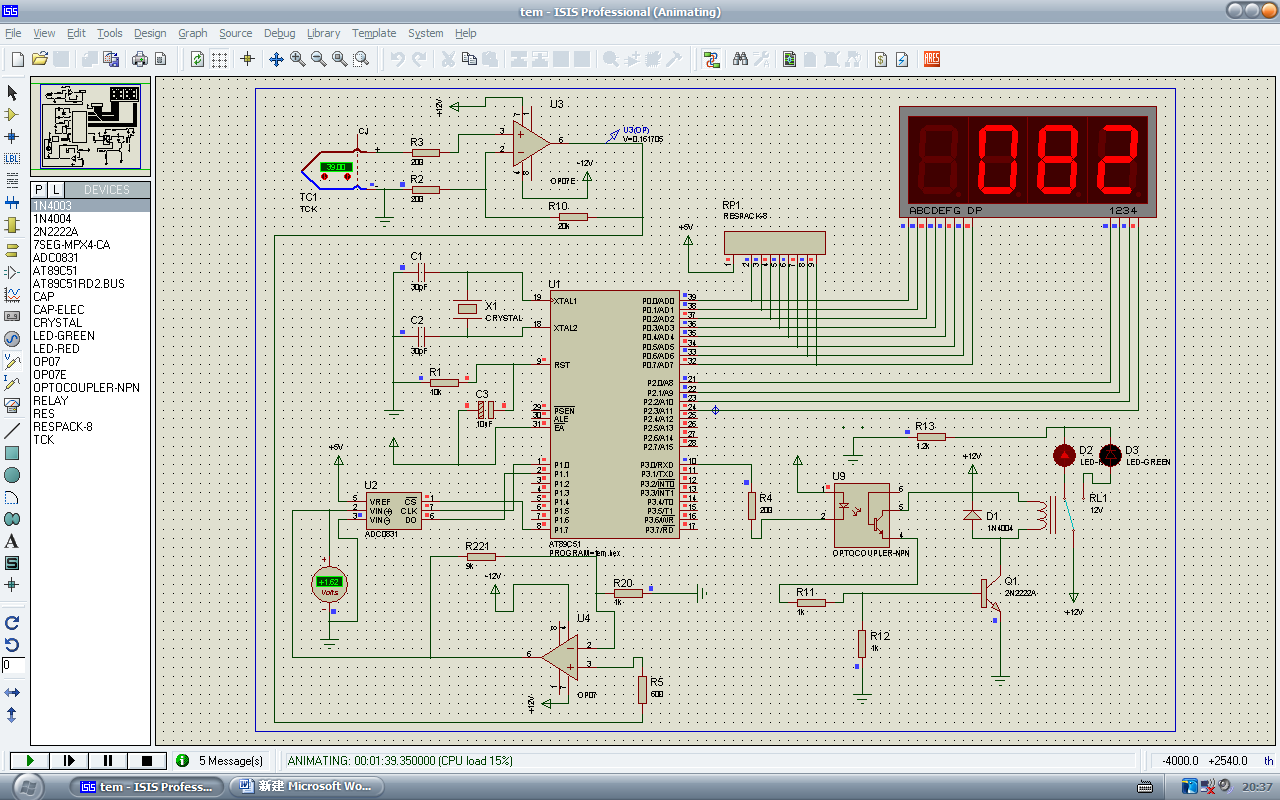Toggle the grid display icon

pos(219,59)
